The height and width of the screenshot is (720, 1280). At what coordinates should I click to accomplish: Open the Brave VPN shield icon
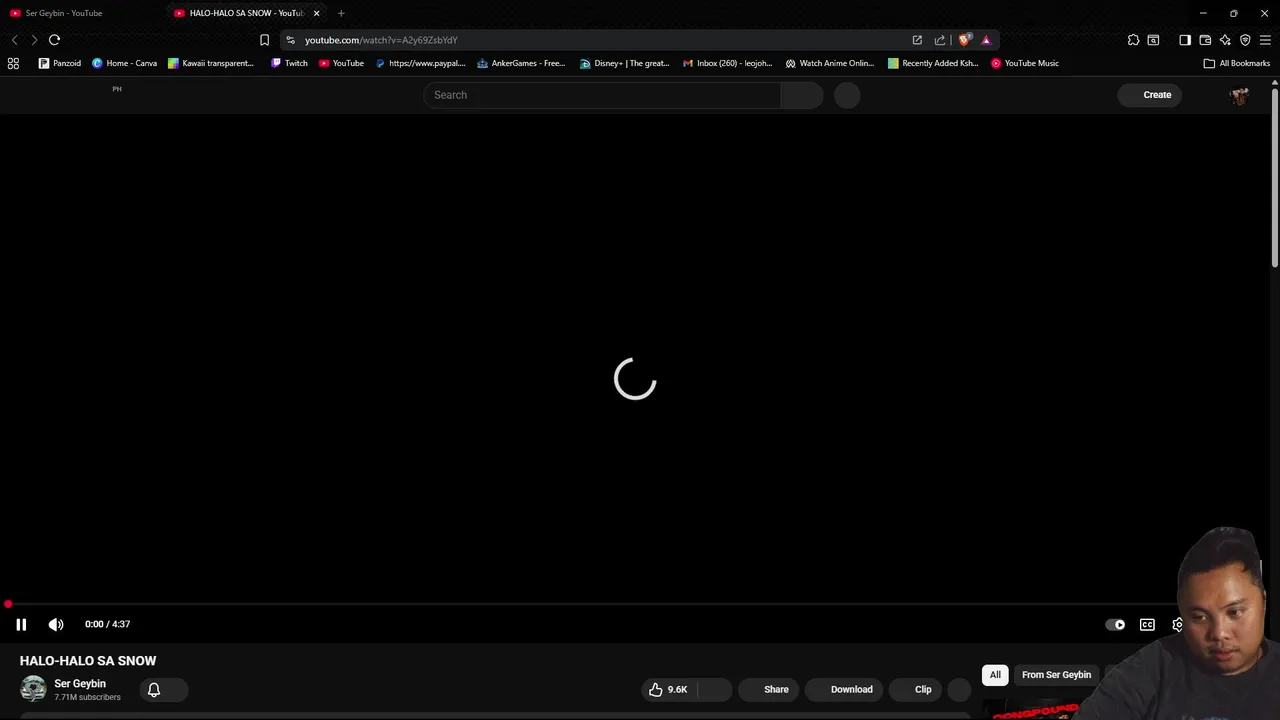click(1245, 40)
